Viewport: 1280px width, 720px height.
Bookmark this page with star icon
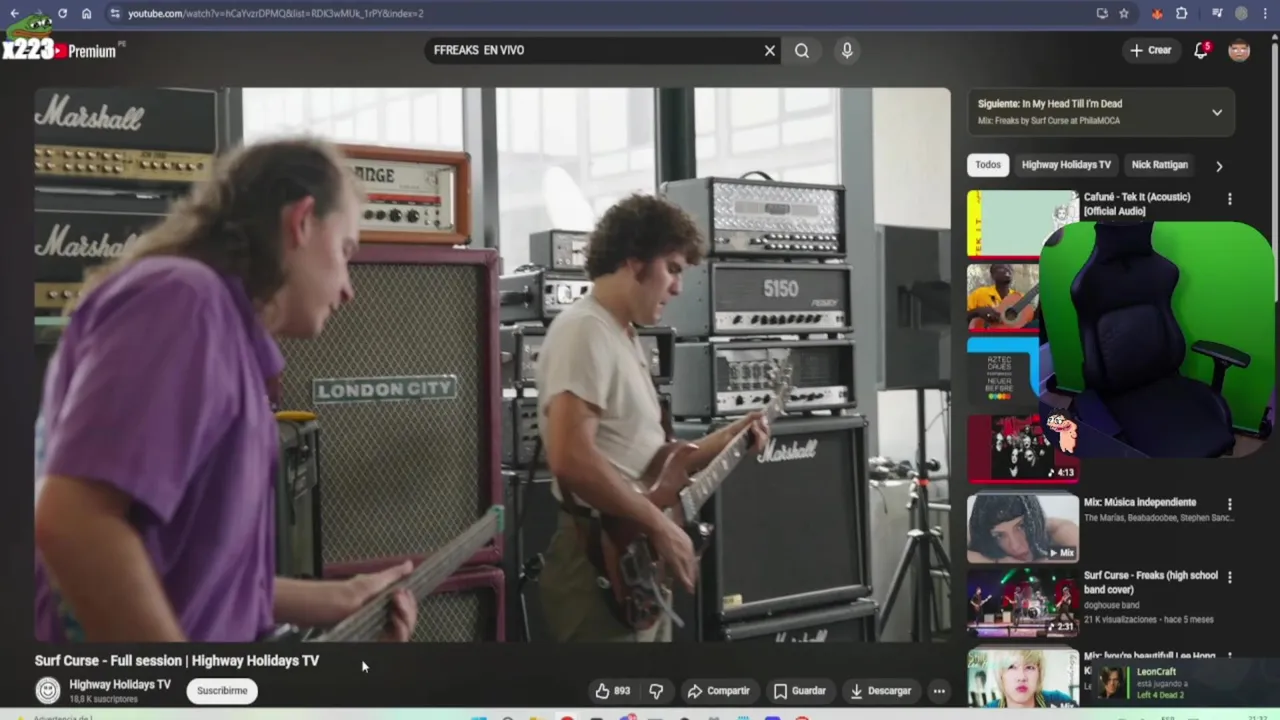(1124, 13)
